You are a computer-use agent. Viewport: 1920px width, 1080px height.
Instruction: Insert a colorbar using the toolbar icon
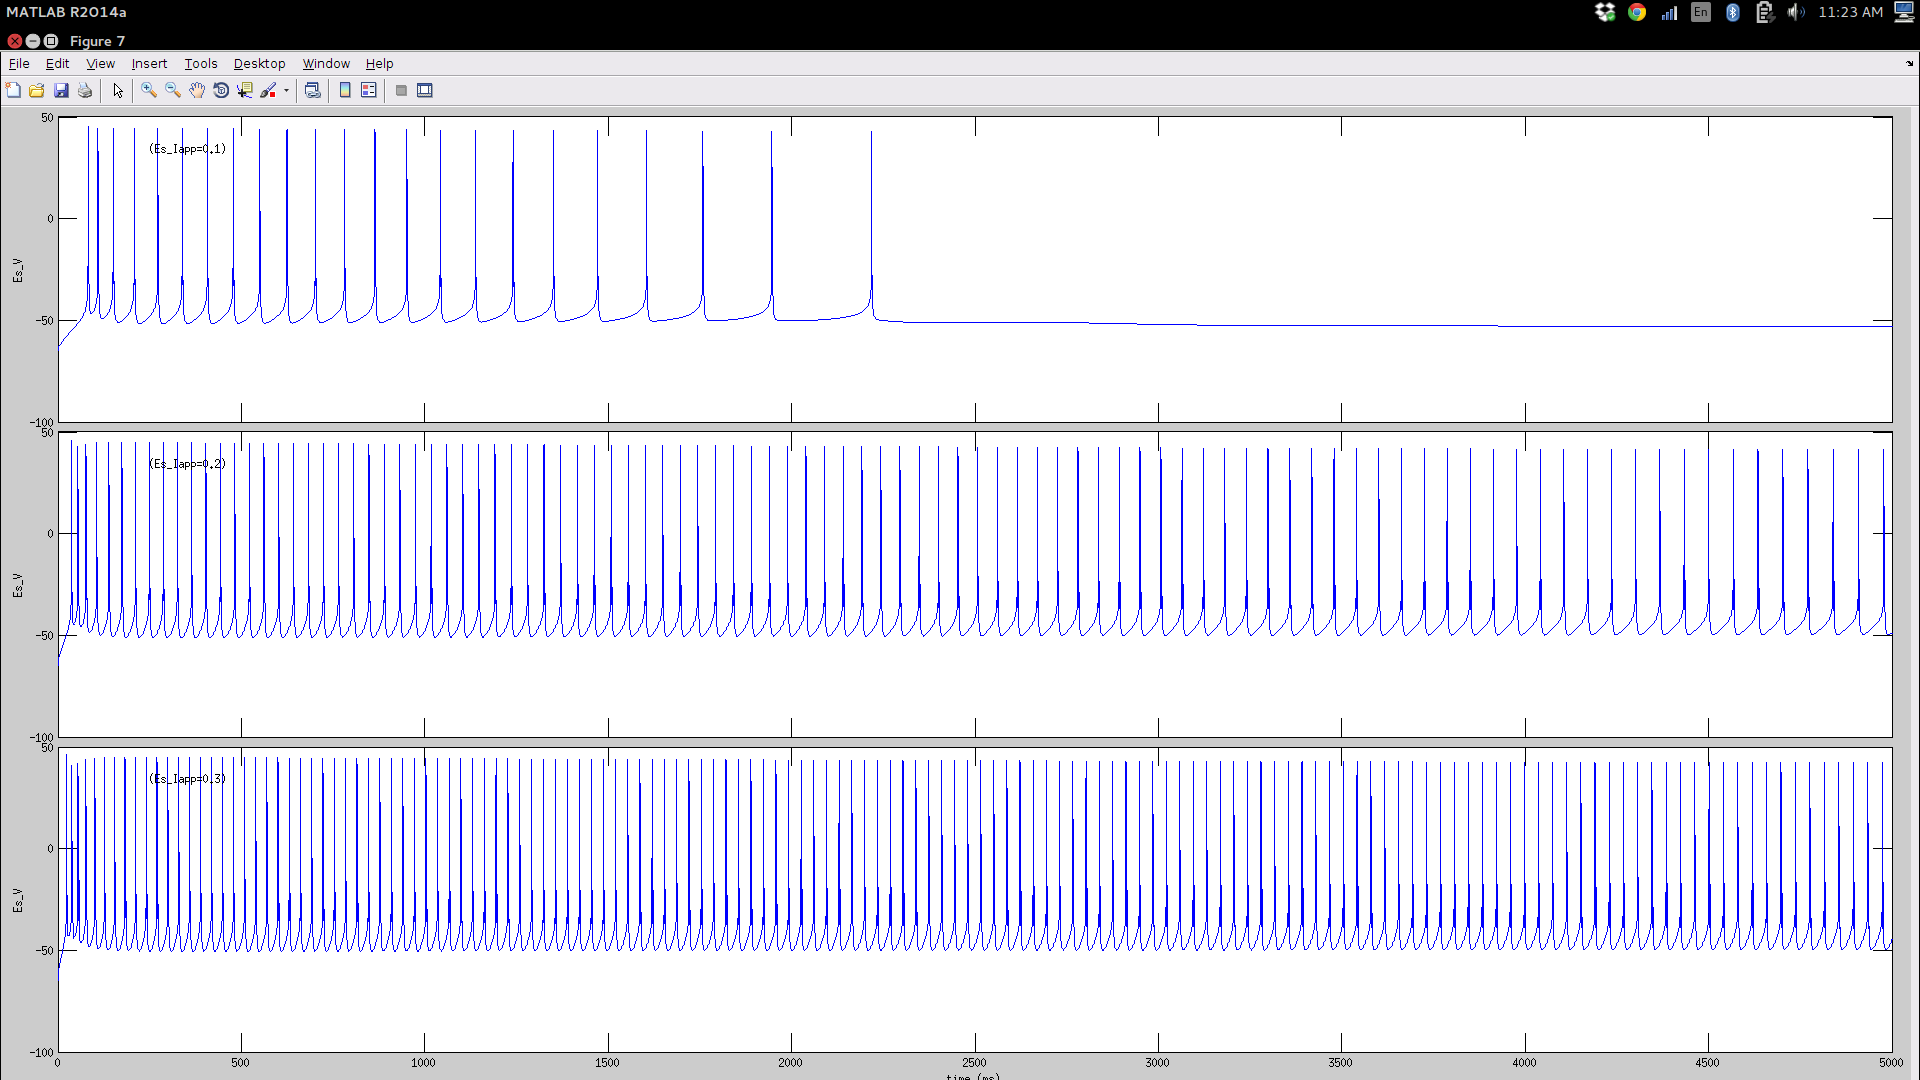tap(345, 90)
